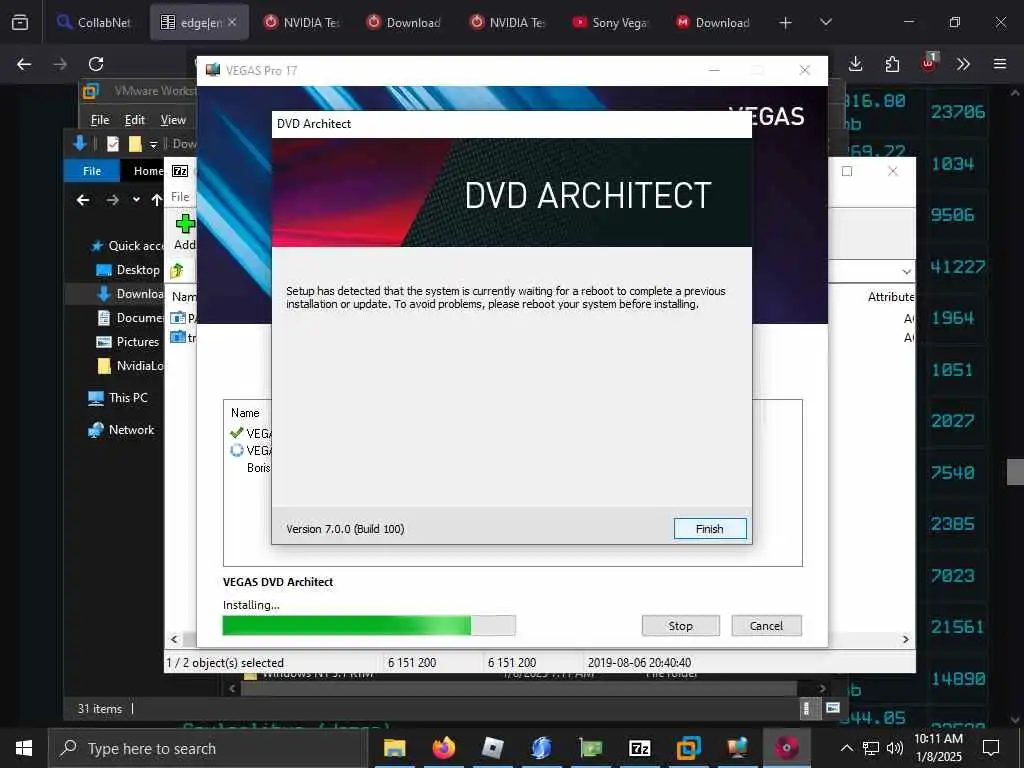Close the edge|en browser tab
This screenshot has width=1024, height=768.
click(232, 22)
